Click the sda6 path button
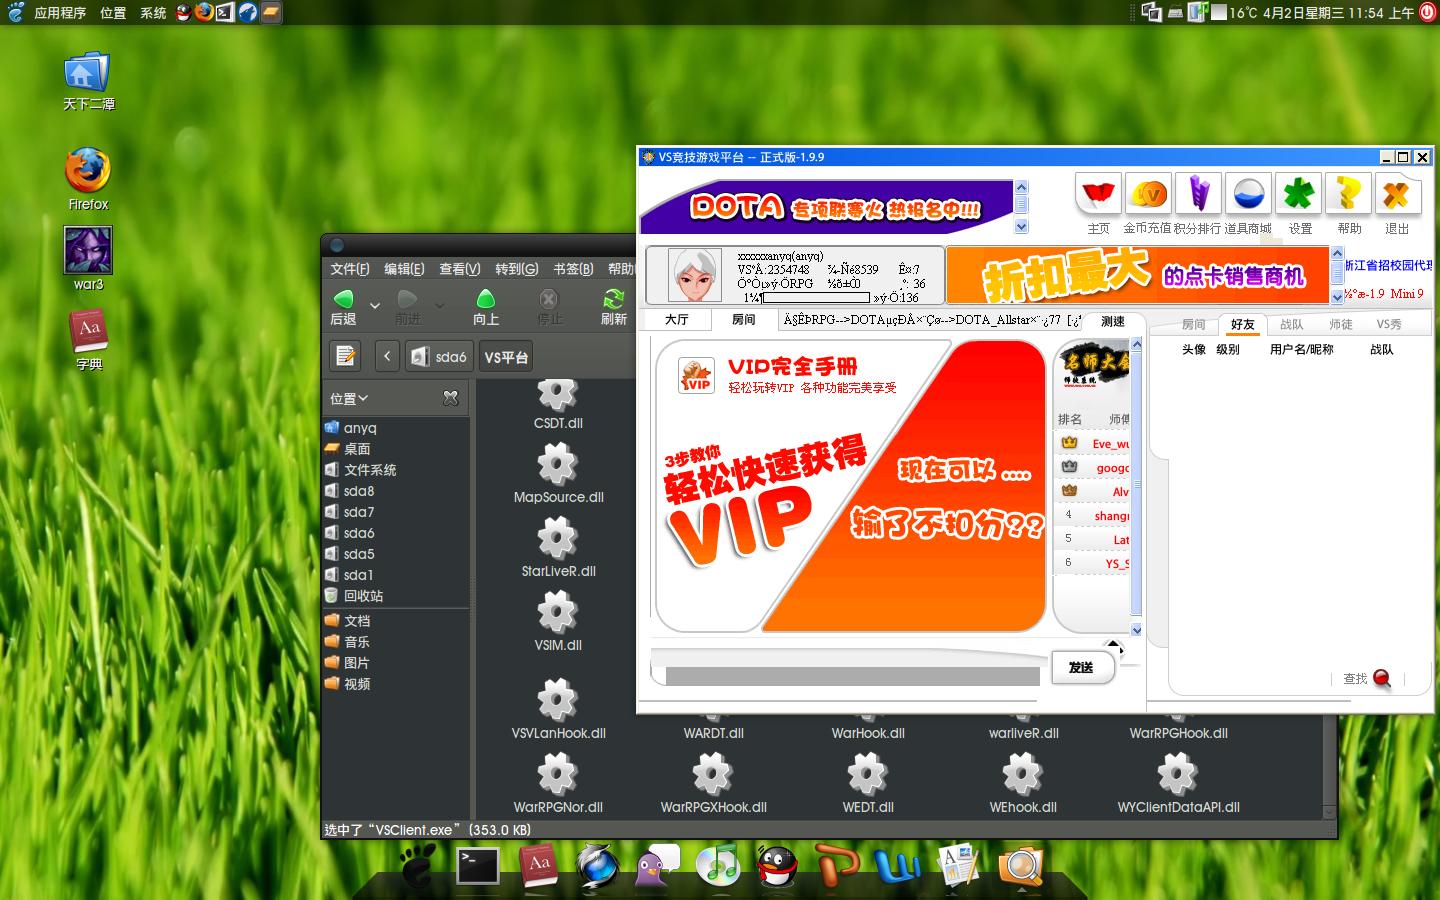Screen dimensions: 1440x900 click(440, 356)
